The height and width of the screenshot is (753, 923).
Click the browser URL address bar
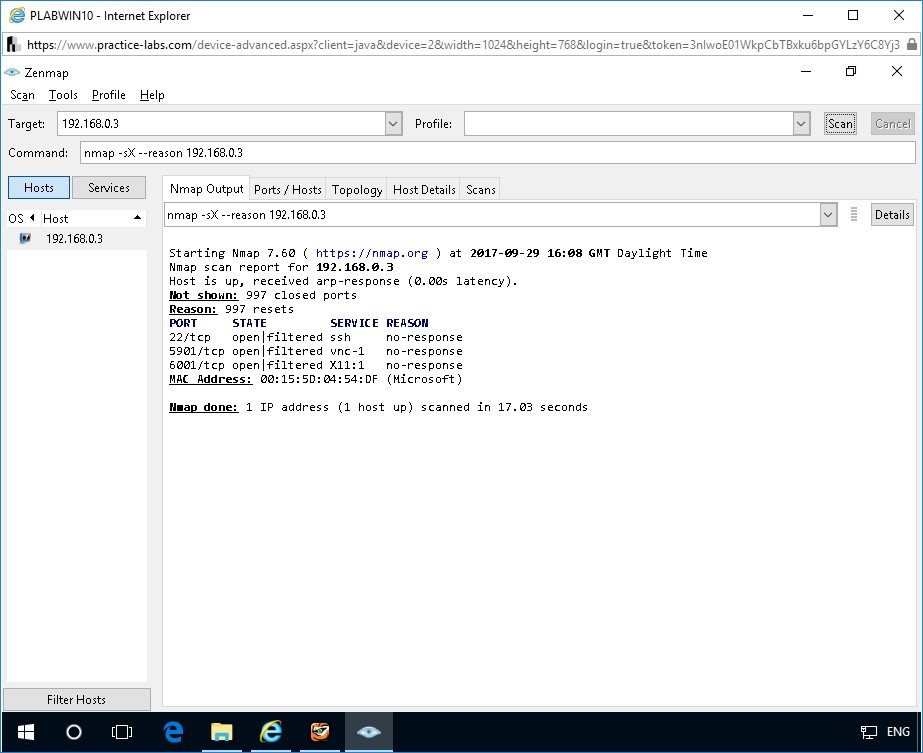[463, 44]
